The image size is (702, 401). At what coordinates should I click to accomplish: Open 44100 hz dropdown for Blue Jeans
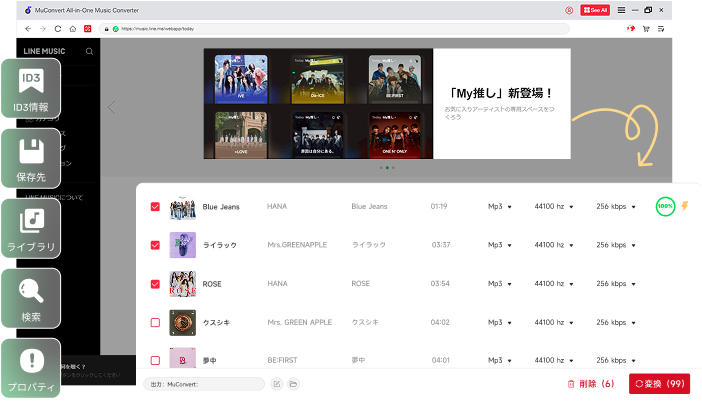(x=554, y=207)
